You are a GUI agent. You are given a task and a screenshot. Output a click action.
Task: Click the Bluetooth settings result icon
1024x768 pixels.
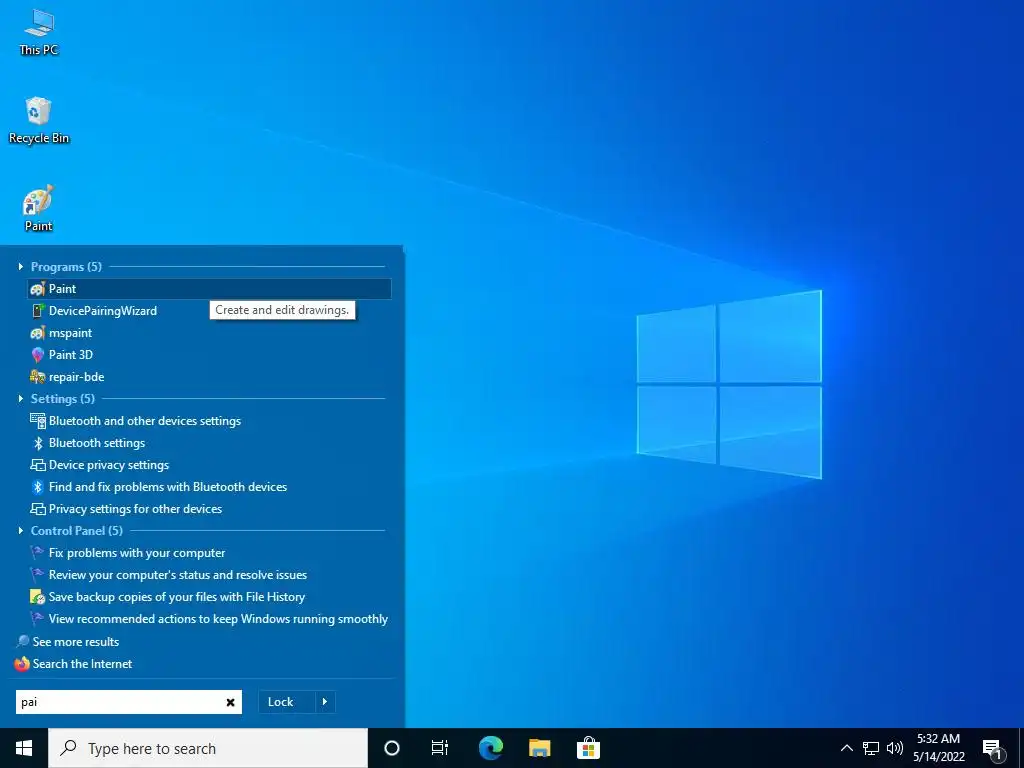pyautogui.click(x=38, y=443)
